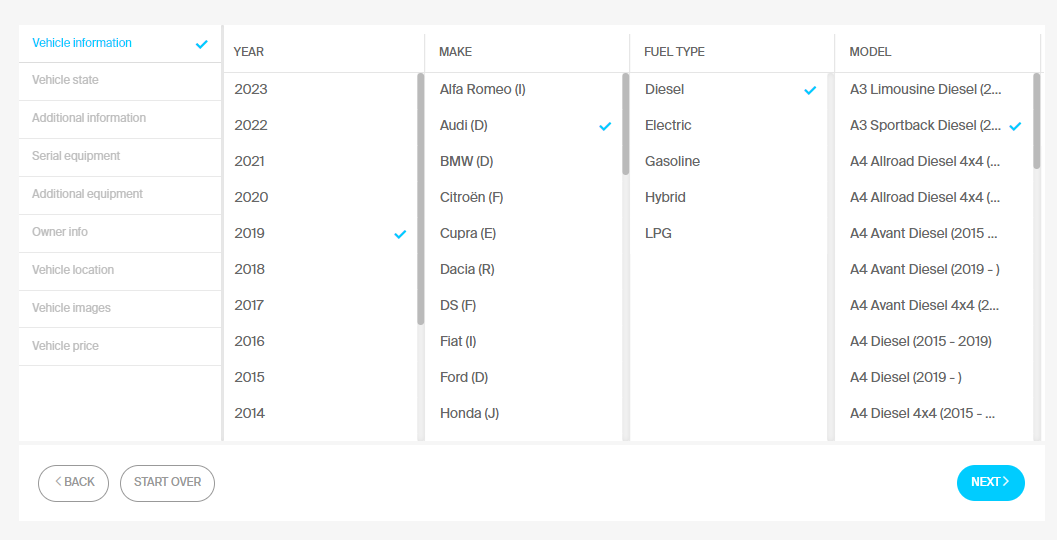Pick A4 Diesel (2015 - 2019) model
1057x540 pixels.
click(x=934, y=342)
